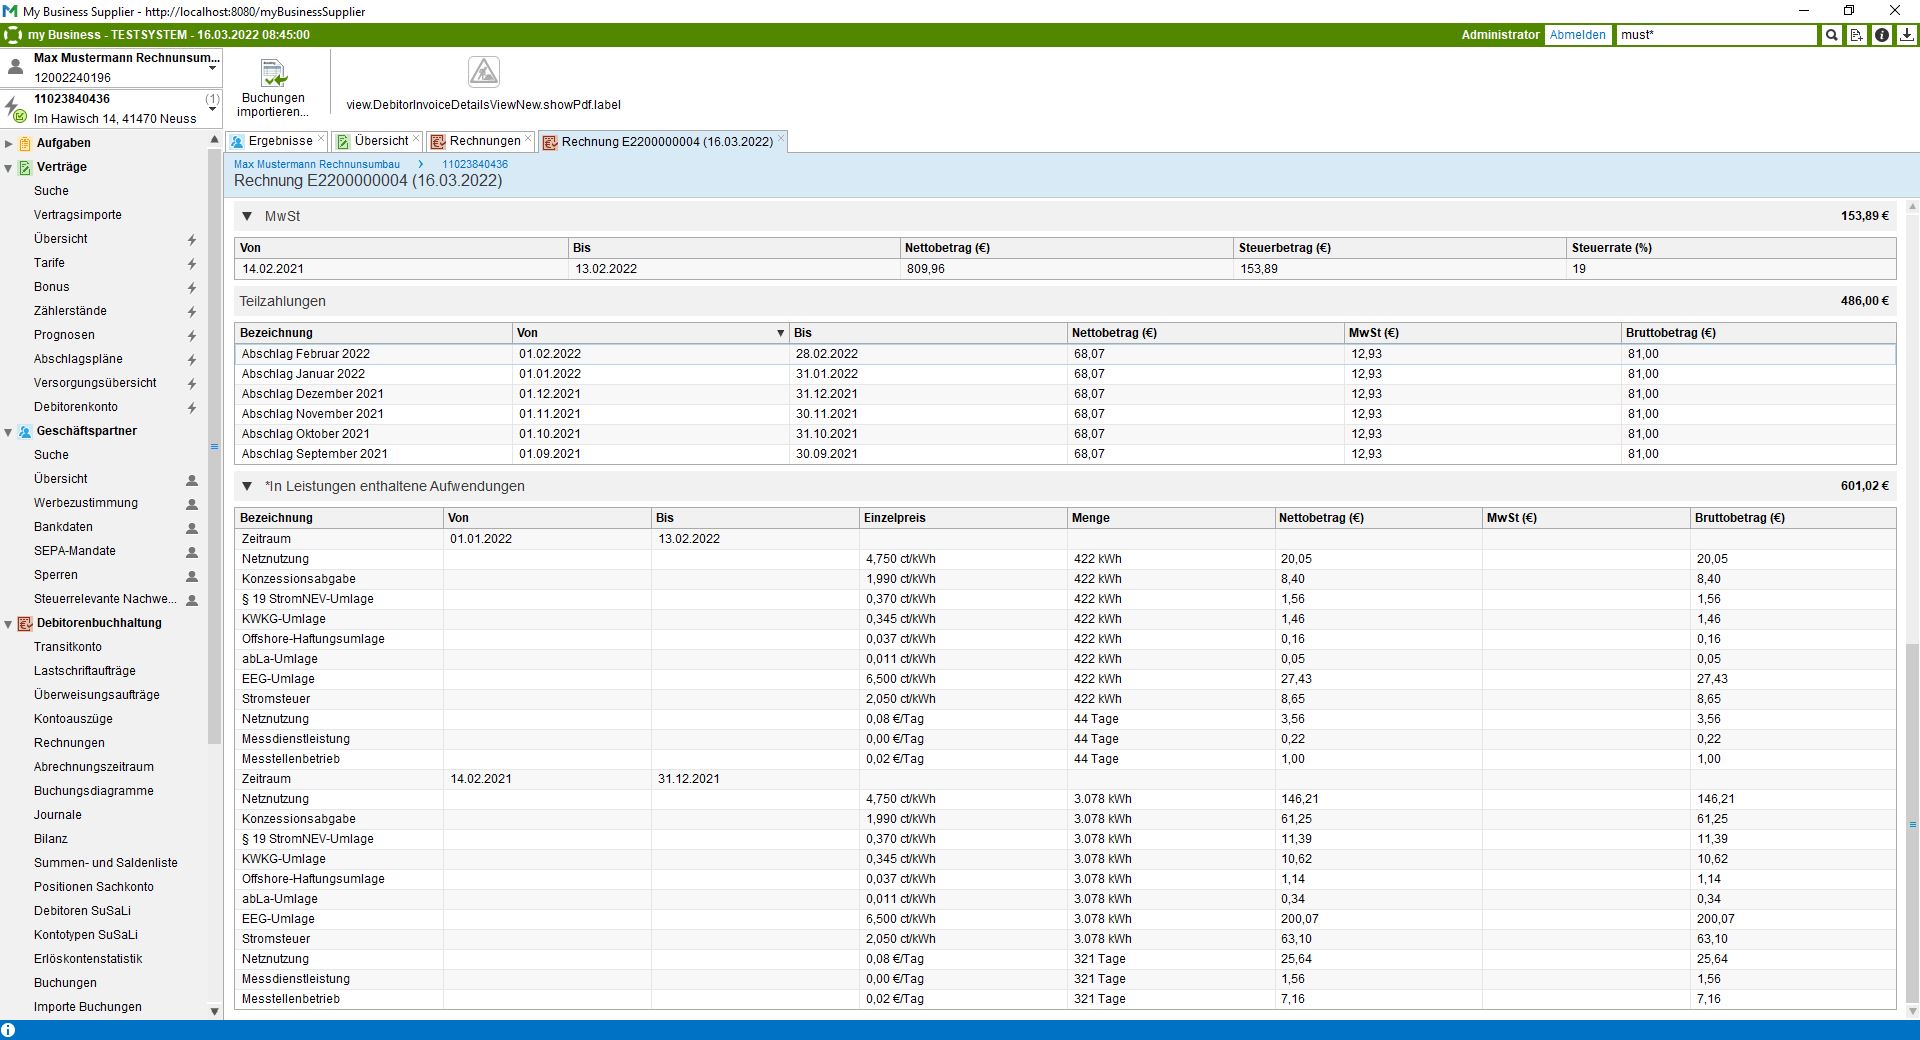
Task: Click the Buchungen importieren toolbar icon
Action: [273, 73]
